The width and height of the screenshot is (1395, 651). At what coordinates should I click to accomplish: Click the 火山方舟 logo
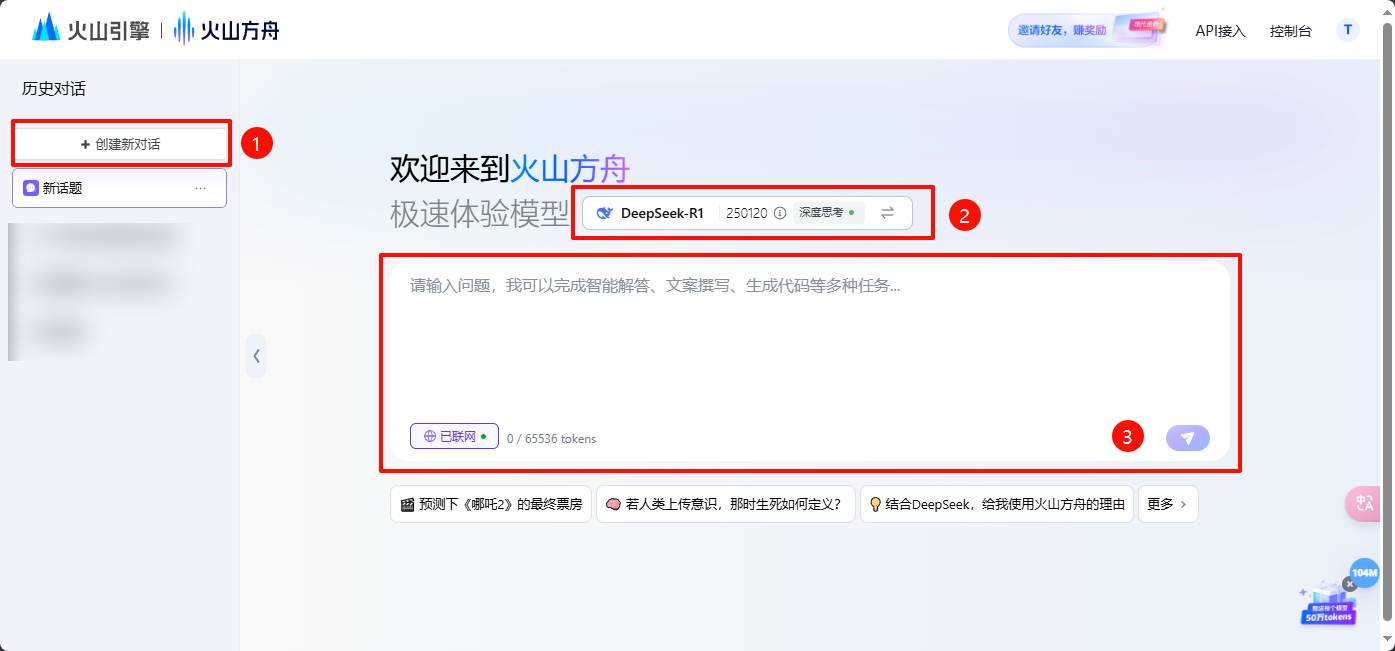pos(226,29)
